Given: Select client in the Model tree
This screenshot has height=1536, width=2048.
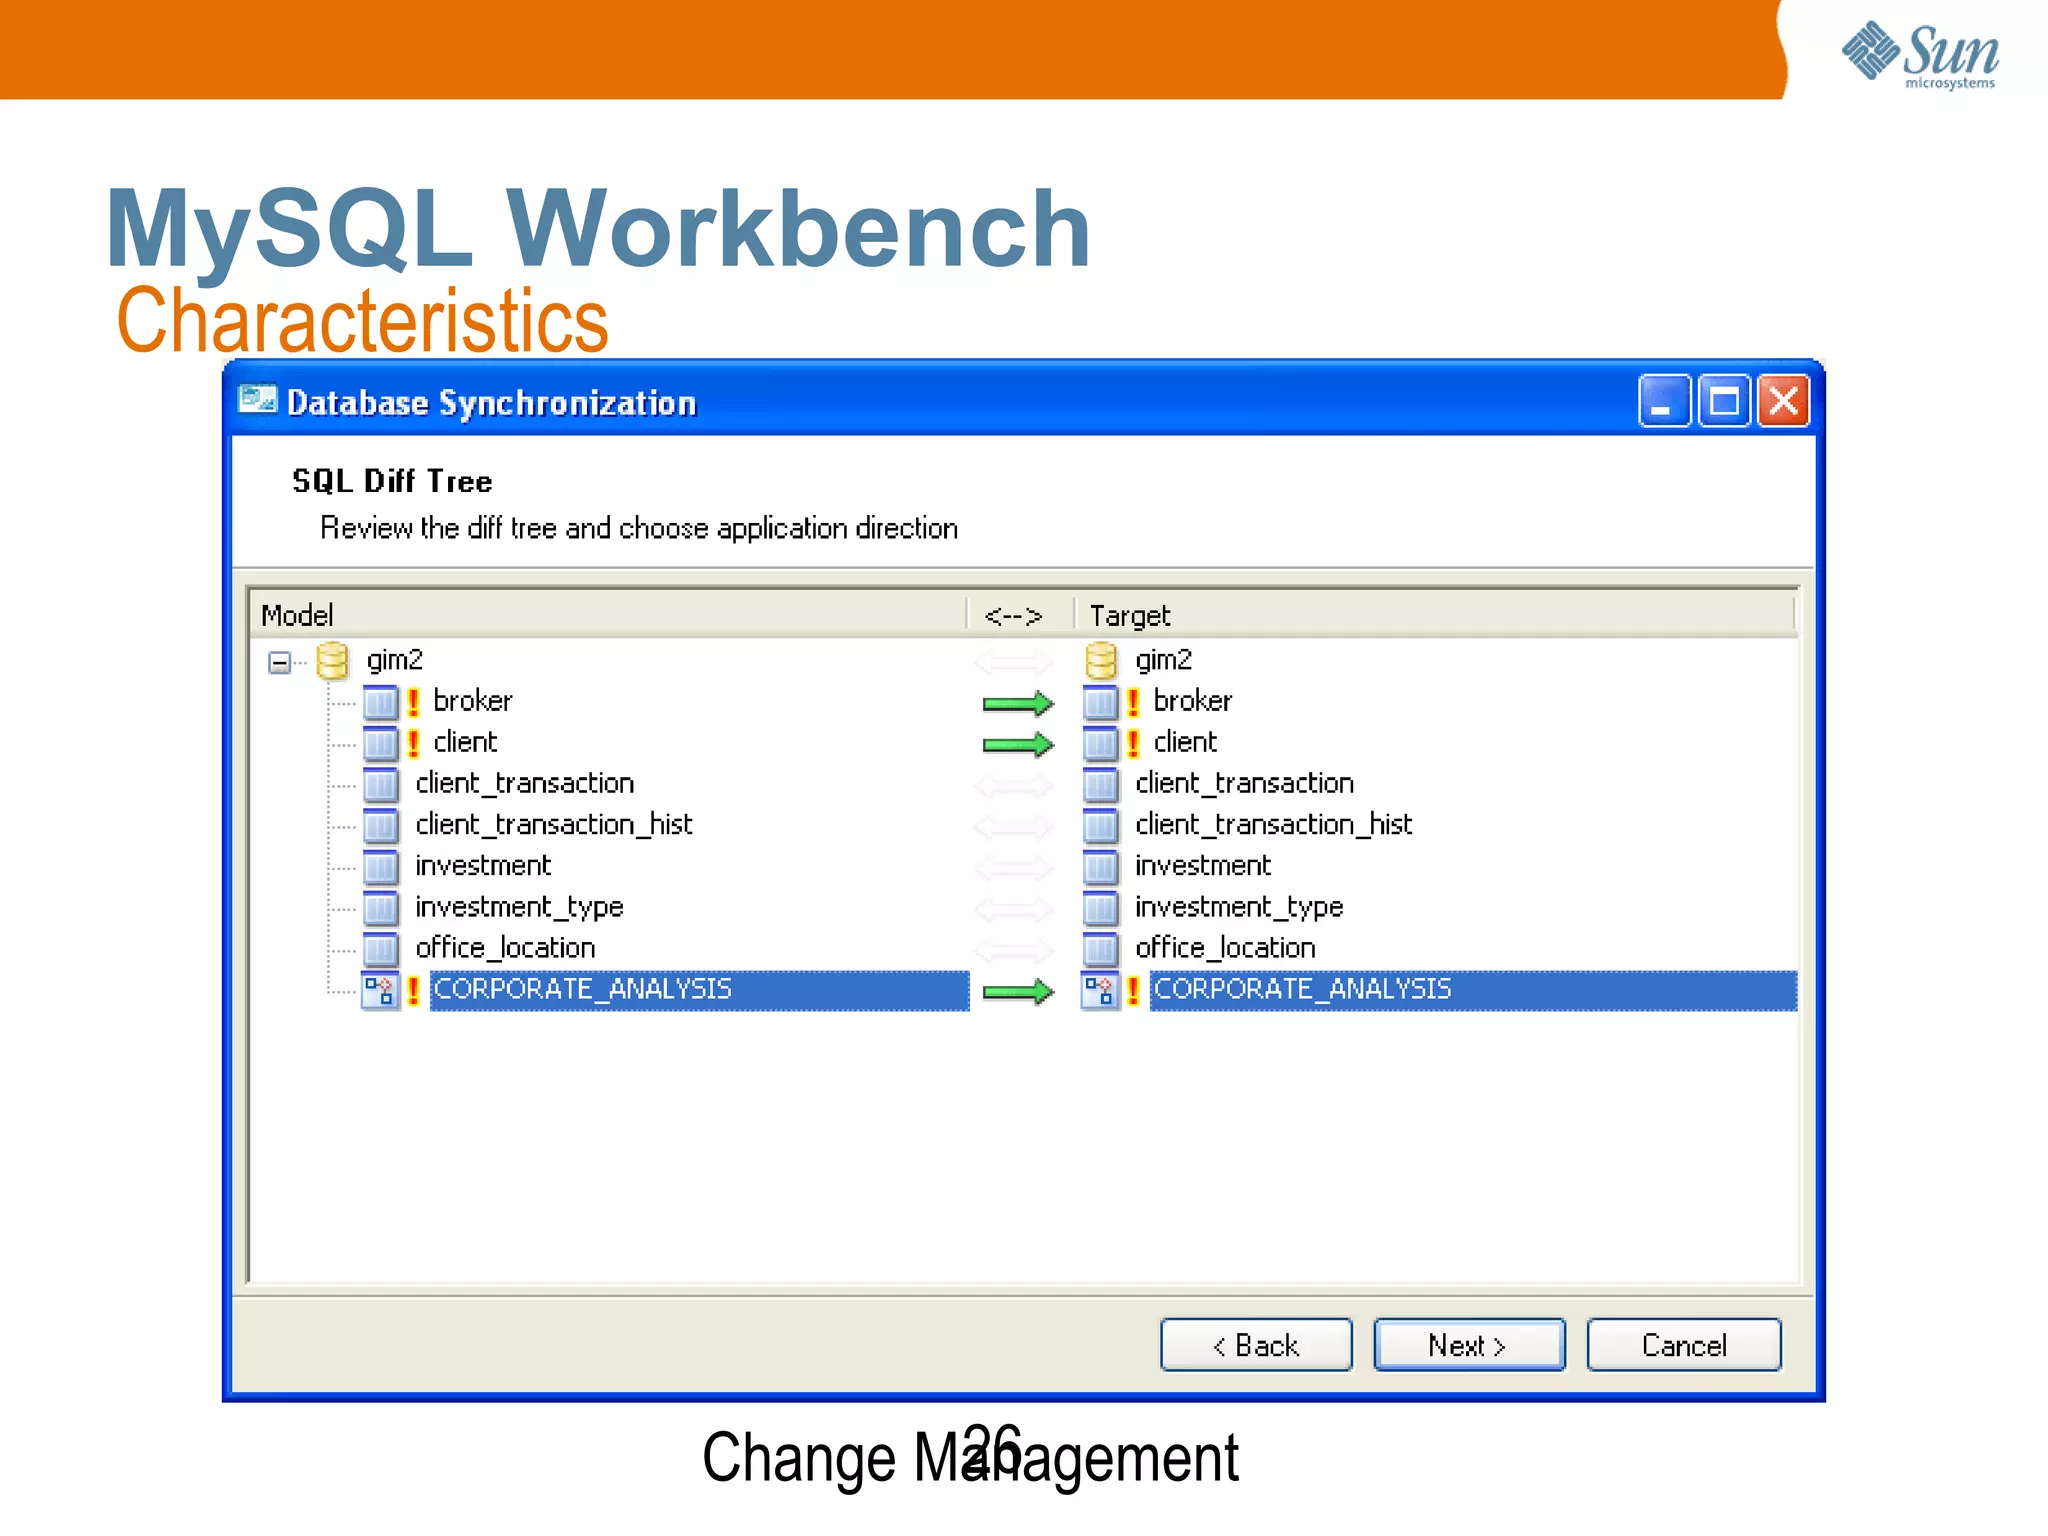Looking at the screenshot, I should tap(465, 742).
